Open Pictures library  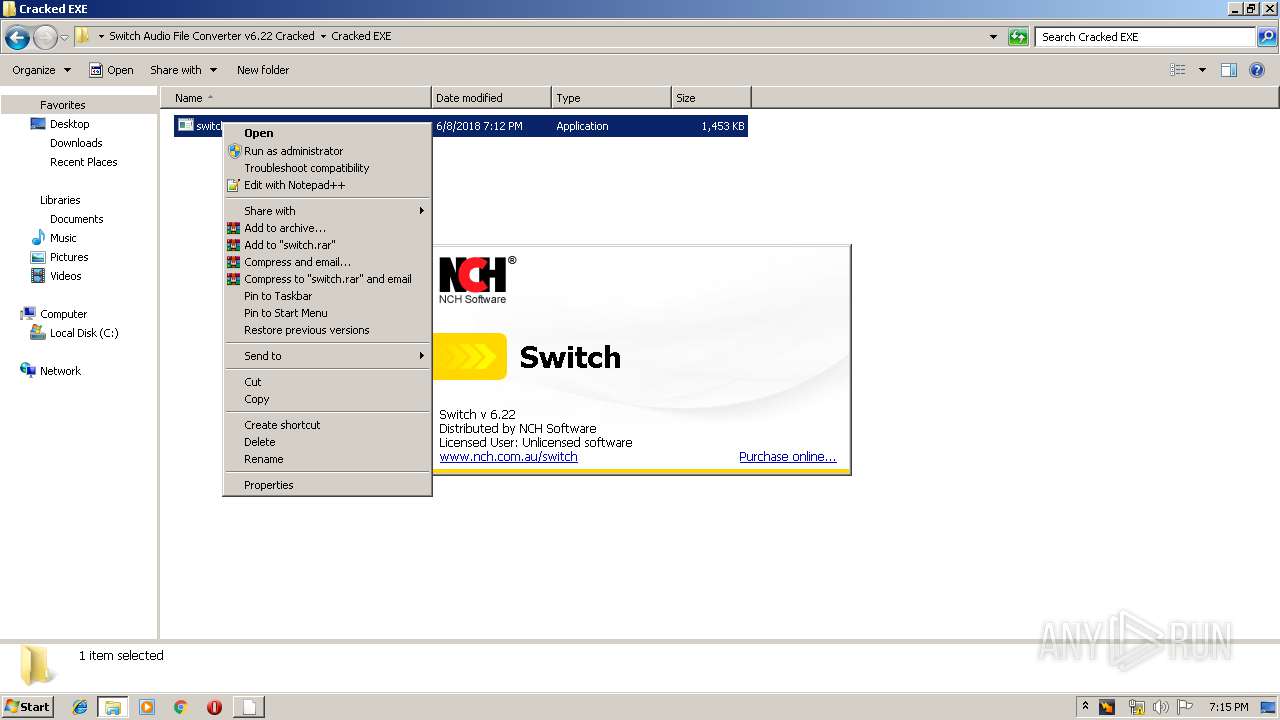(69, 257)
